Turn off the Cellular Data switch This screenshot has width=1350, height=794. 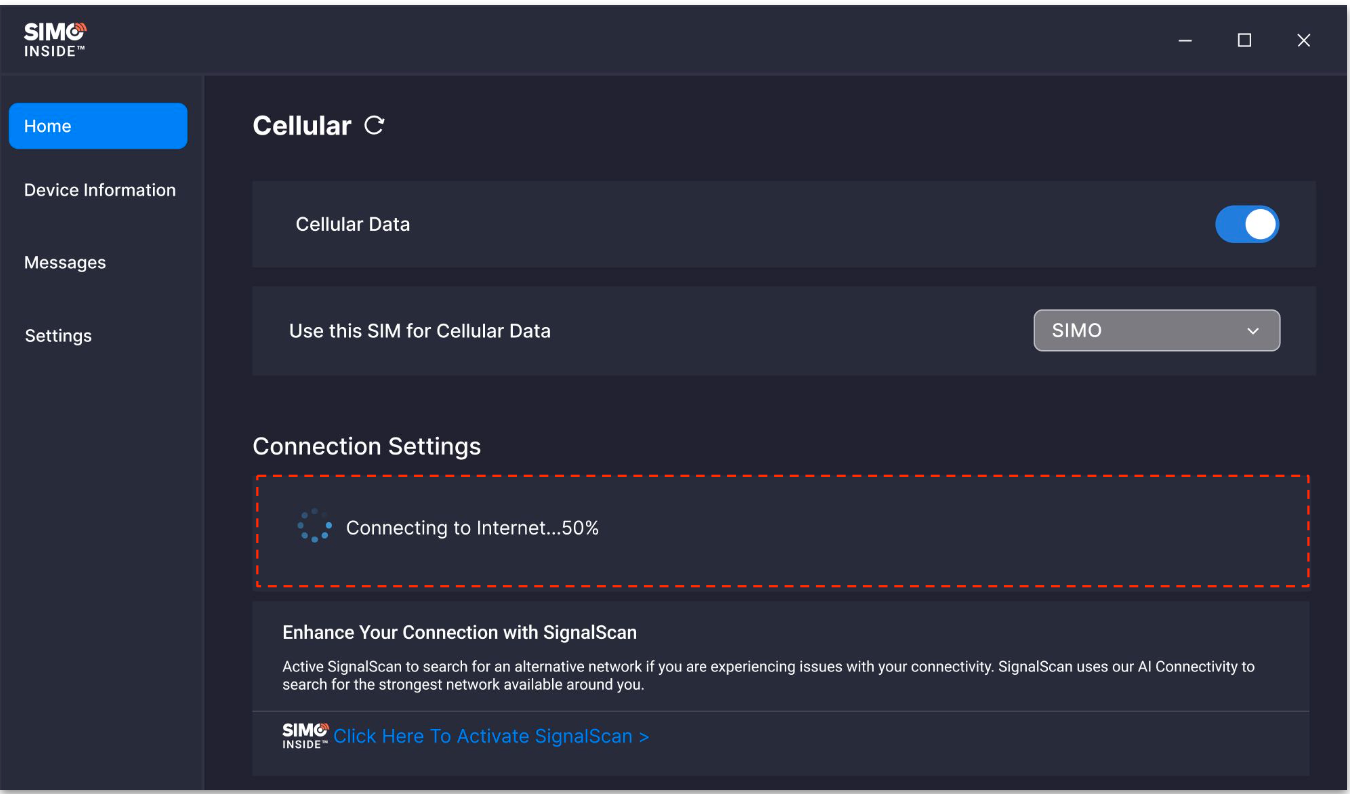click(x=1247, y=224)
